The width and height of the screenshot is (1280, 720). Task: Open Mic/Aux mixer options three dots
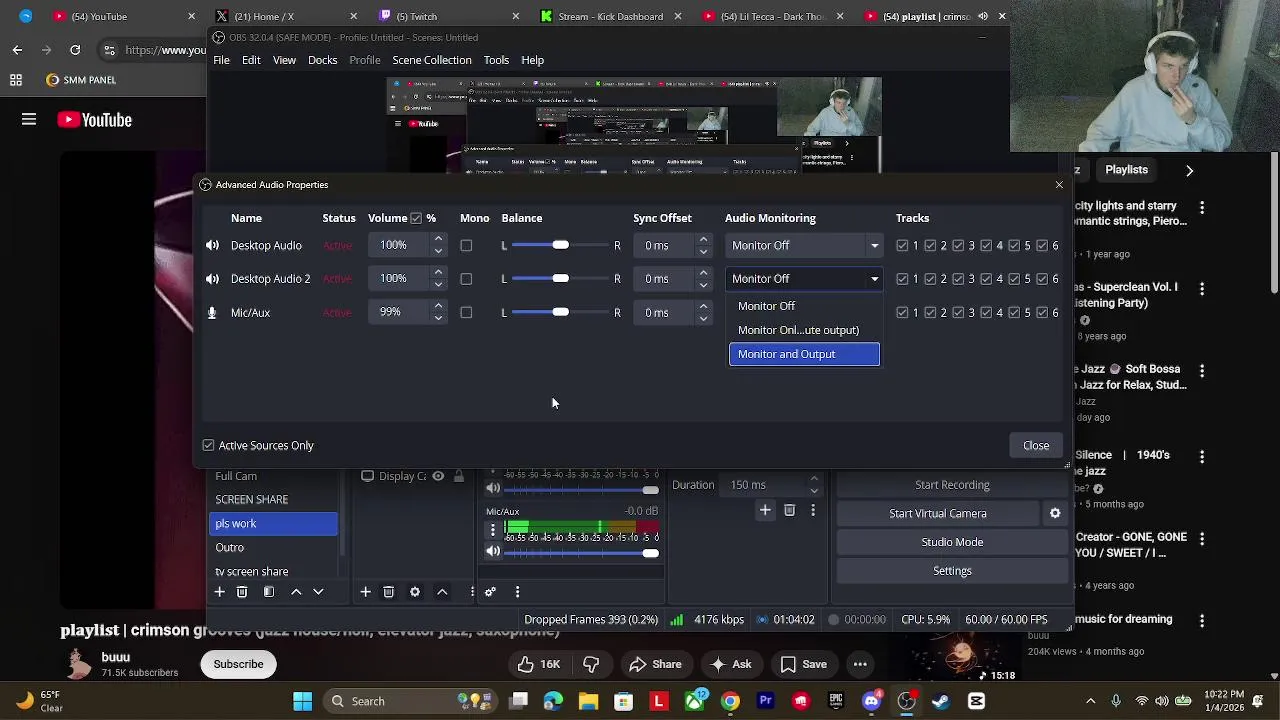pos(492,531)
